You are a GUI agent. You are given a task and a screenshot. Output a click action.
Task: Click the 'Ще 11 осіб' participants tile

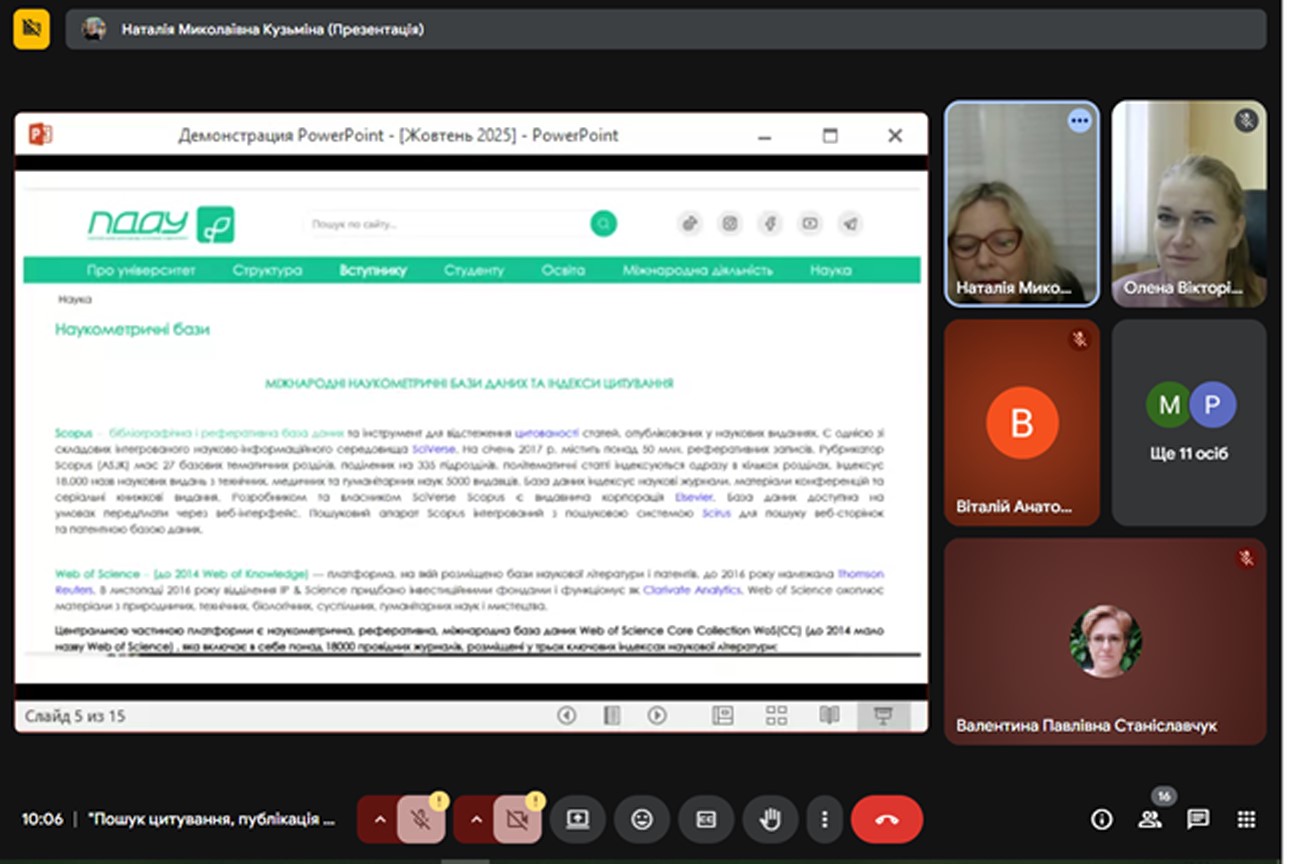point(1188,422)
